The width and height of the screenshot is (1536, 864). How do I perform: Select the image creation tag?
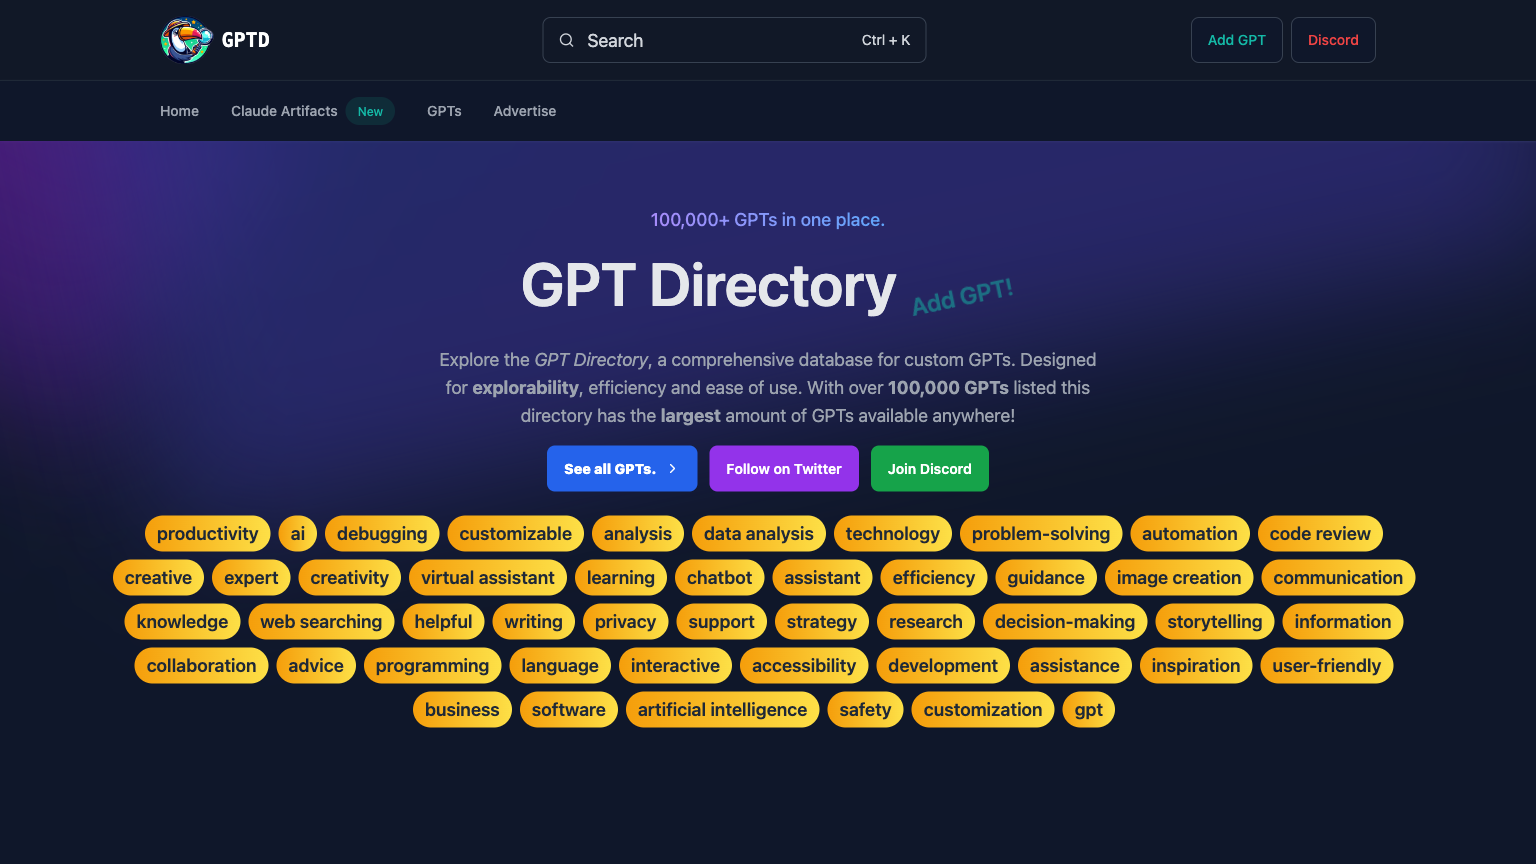click(x=1179, y=577)
